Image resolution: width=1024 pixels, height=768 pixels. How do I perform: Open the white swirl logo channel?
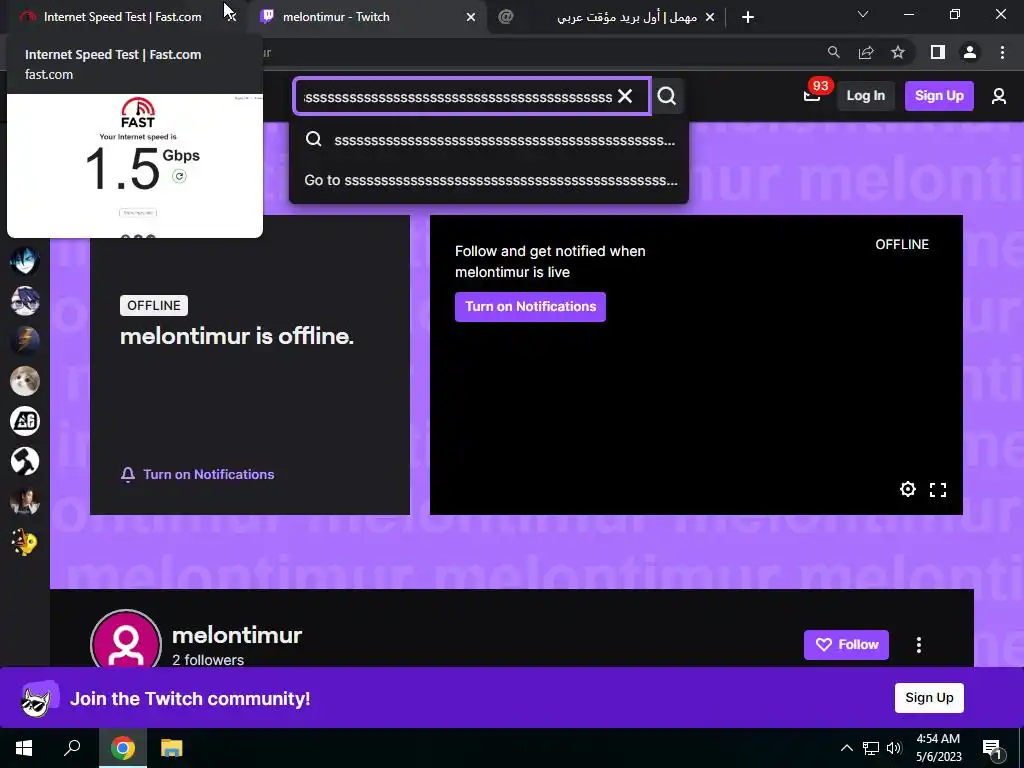tap(25, 461)
